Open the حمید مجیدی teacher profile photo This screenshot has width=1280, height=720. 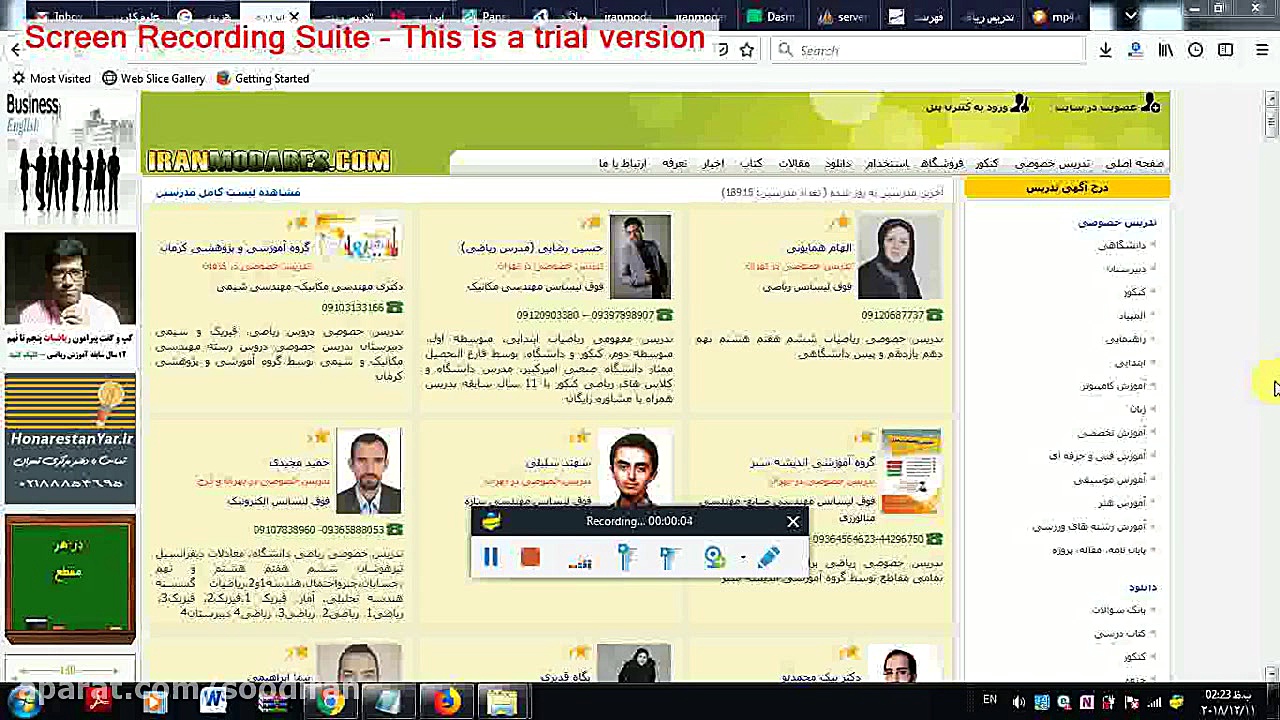tap(369, 471)
